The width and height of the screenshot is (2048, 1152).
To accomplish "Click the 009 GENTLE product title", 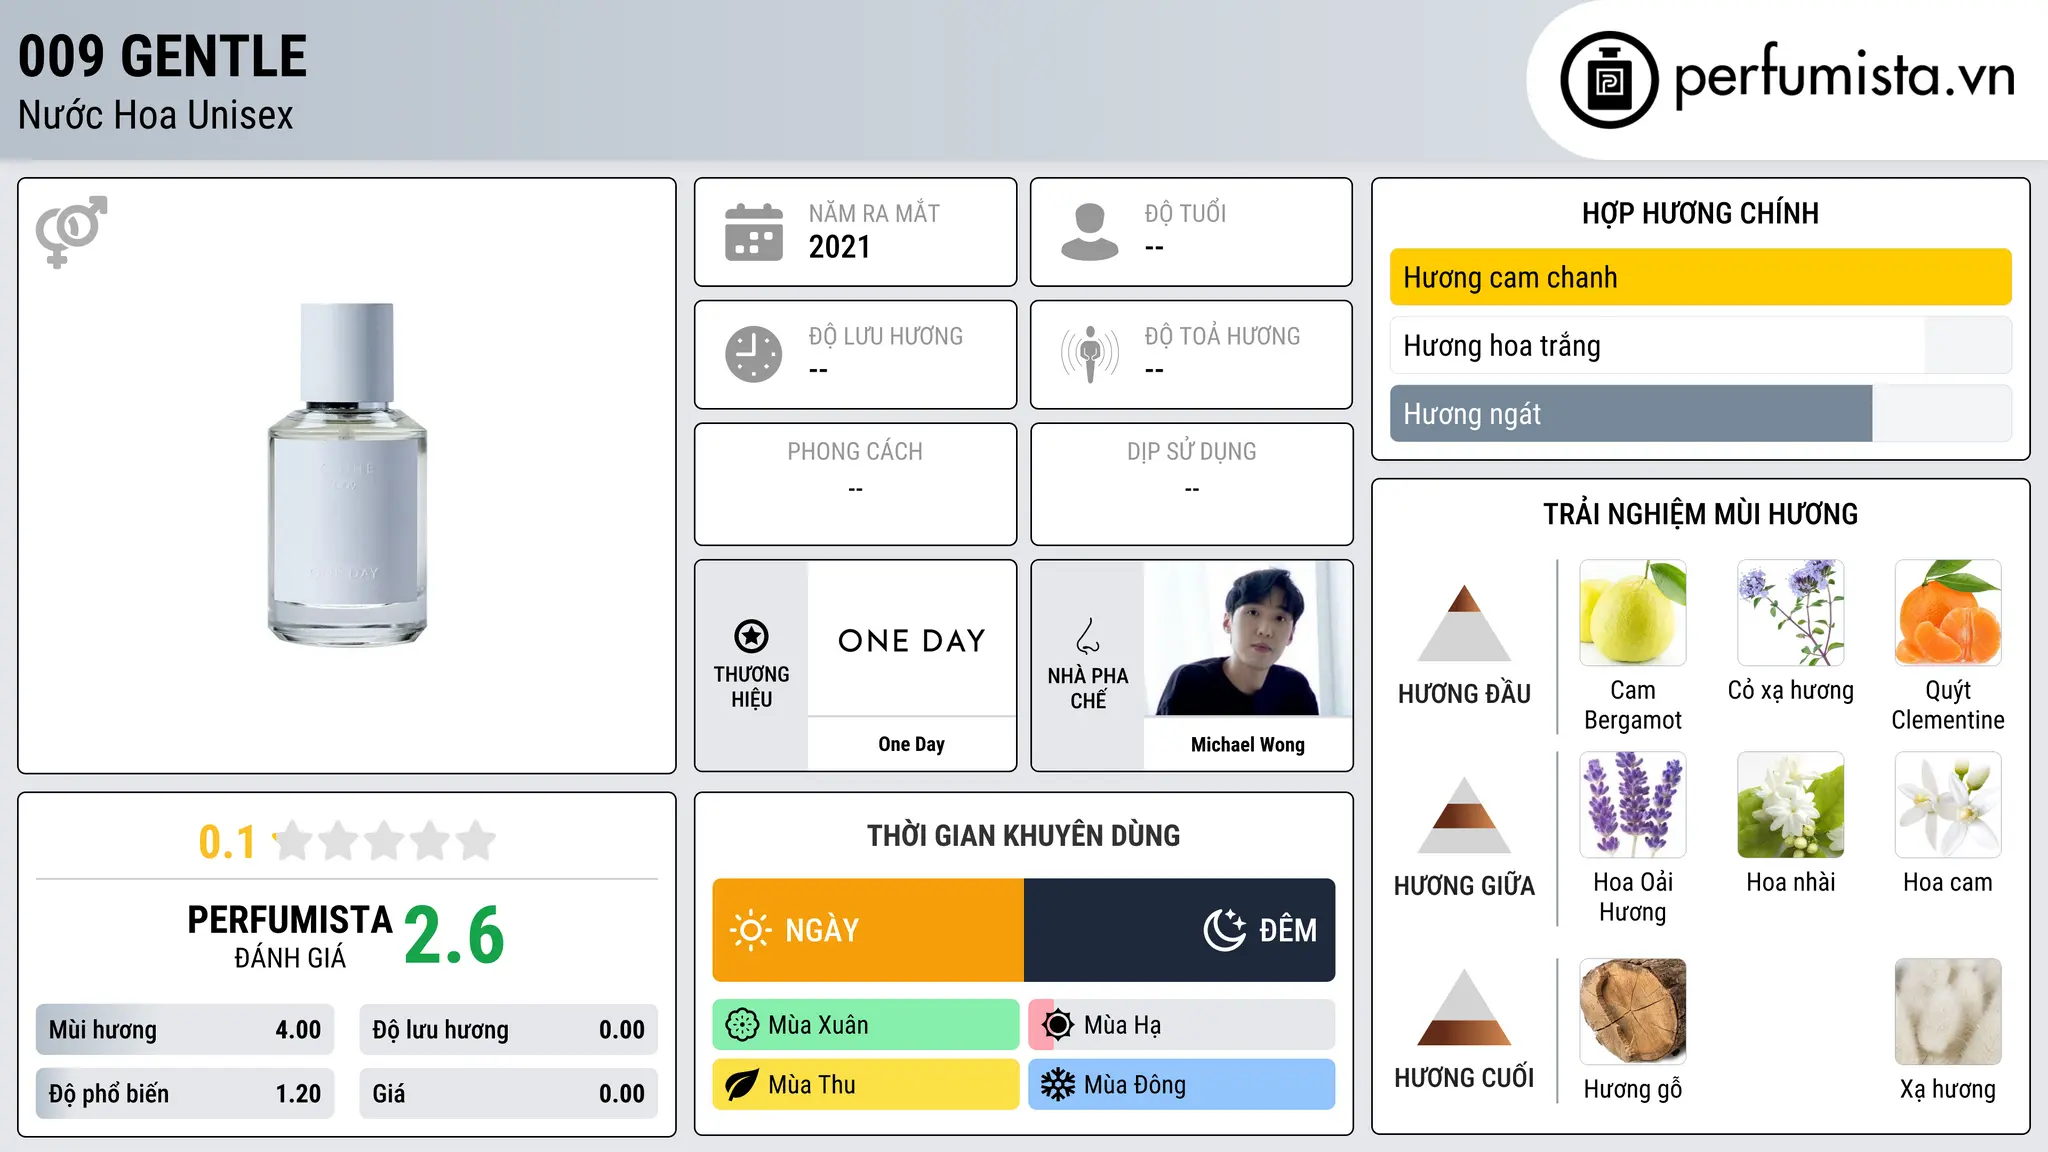I will tap(162, 56).
